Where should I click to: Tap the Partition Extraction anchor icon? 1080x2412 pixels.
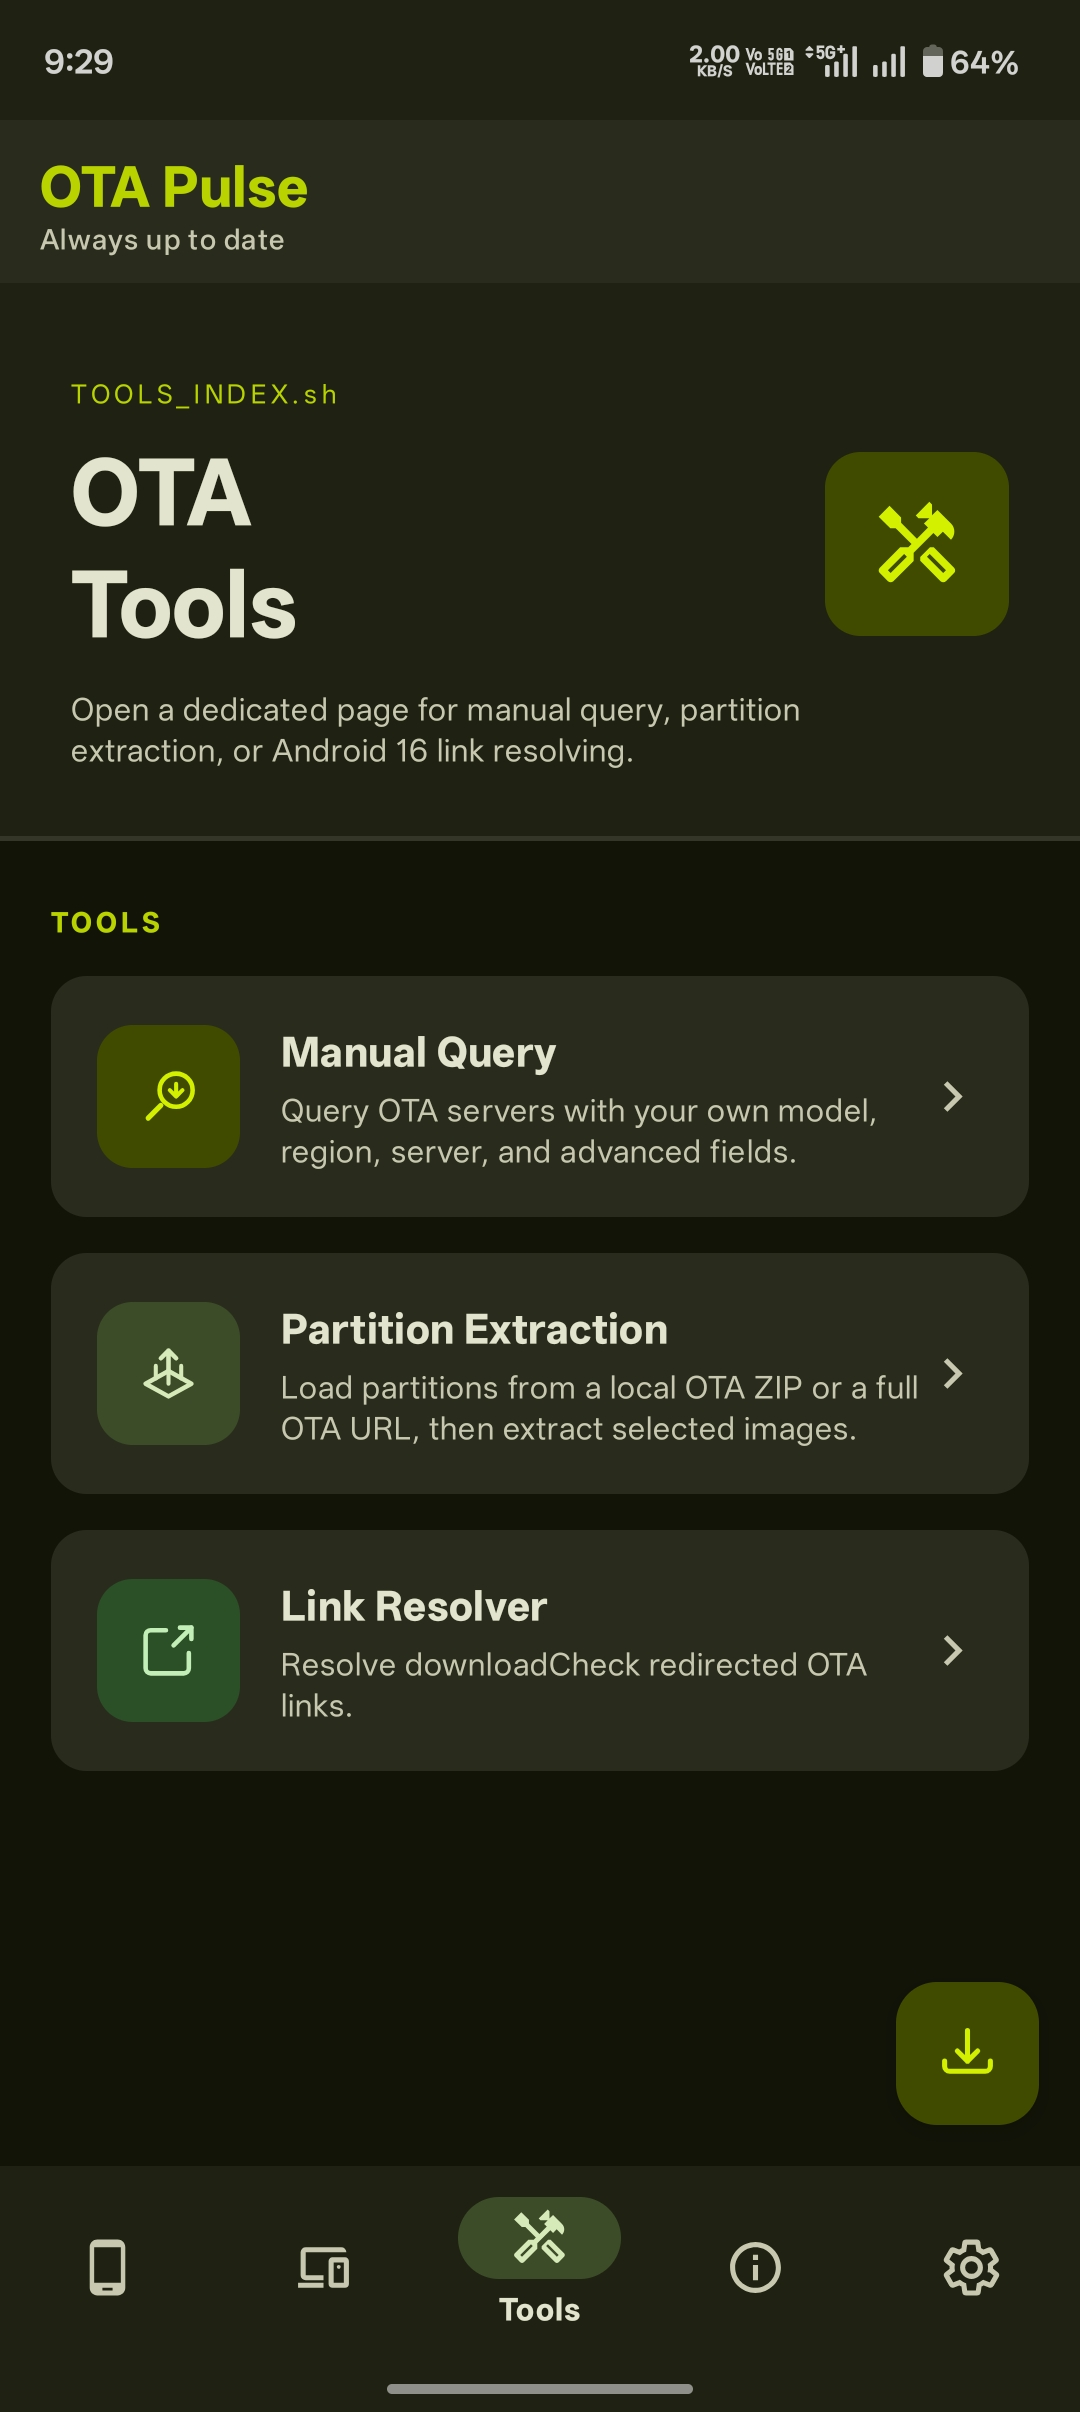pyautogui.click(x=168, y=1373)
